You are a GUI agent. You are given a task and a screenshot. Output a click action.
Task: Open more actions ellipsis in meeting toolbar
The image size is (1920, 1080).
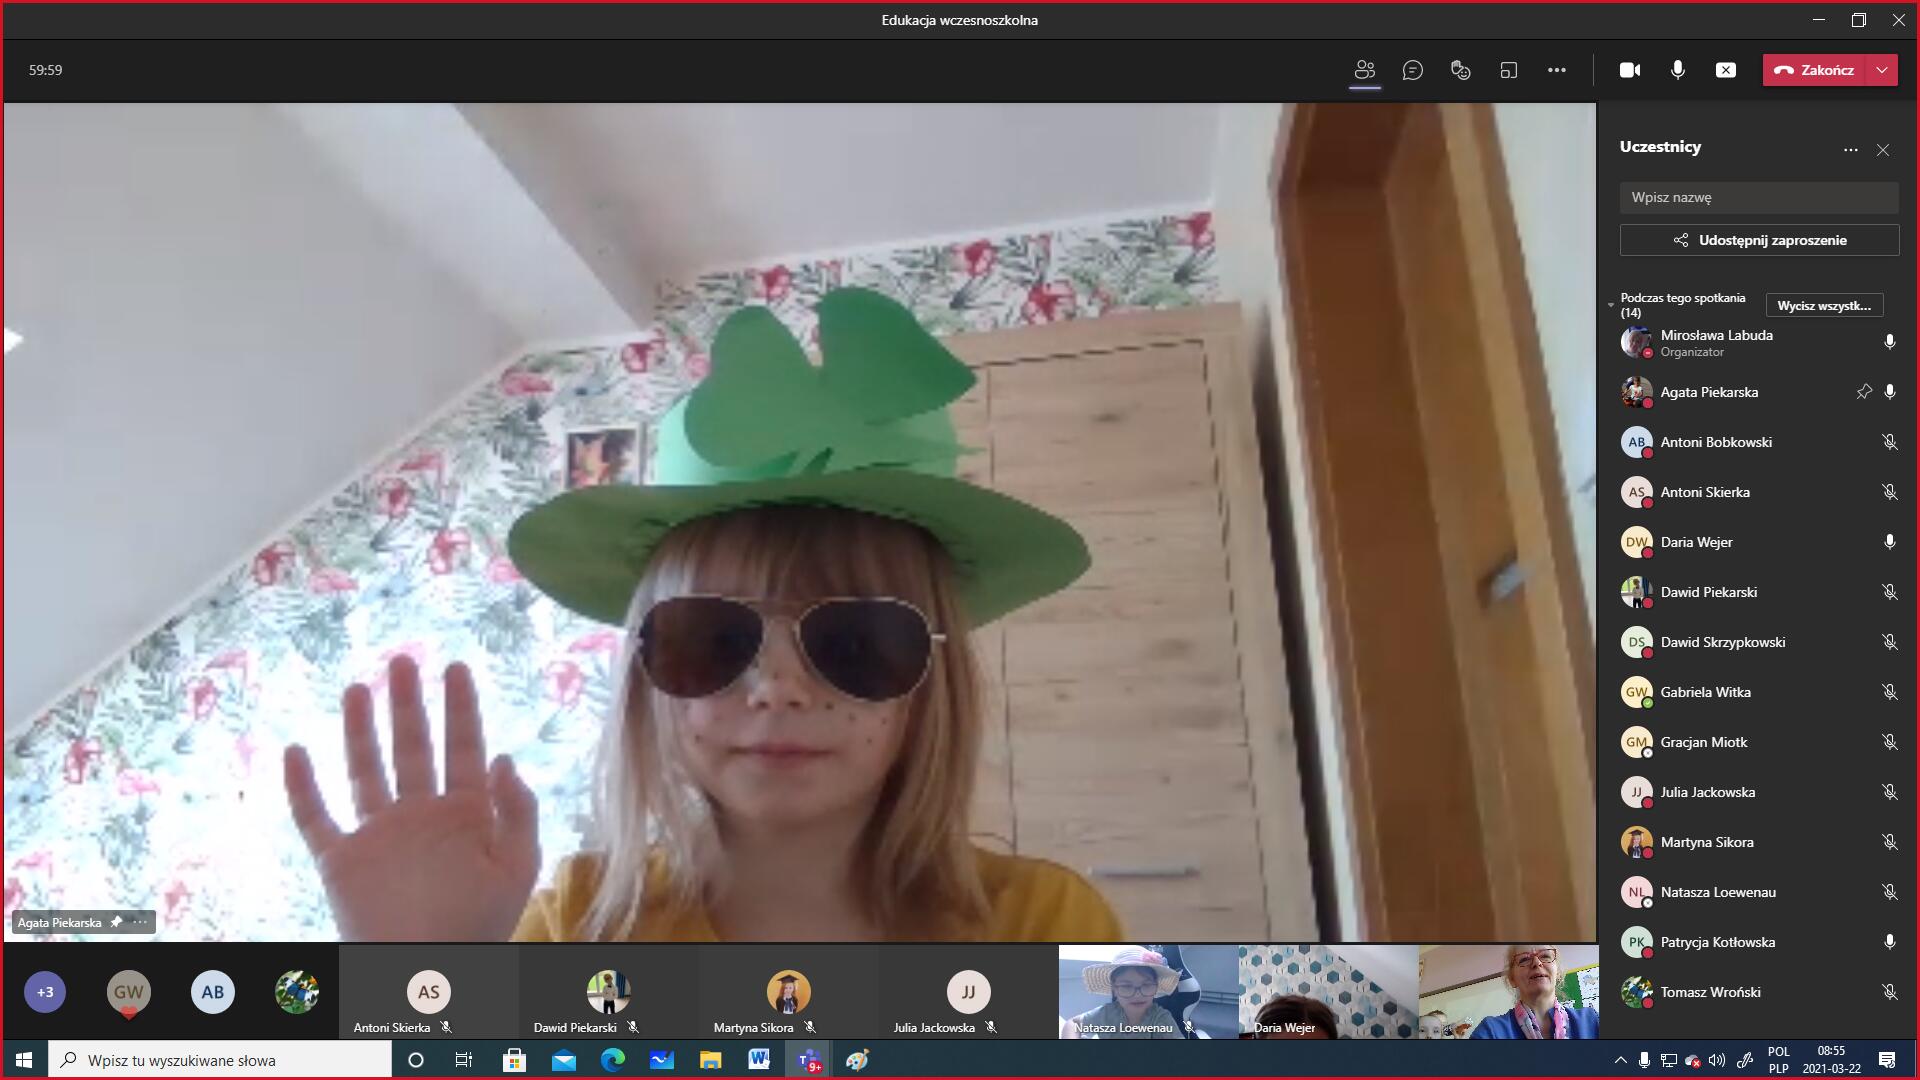pos(1557,70)
